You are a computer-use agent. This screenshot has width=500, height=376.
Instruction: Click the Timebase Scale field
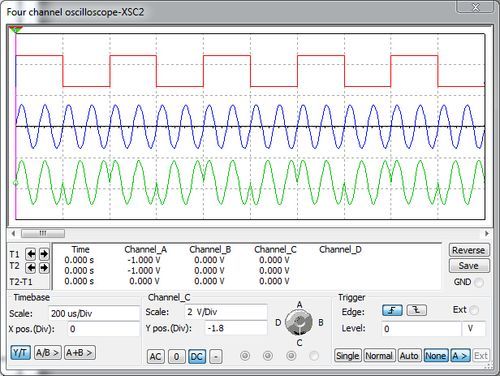pos(94,313)
